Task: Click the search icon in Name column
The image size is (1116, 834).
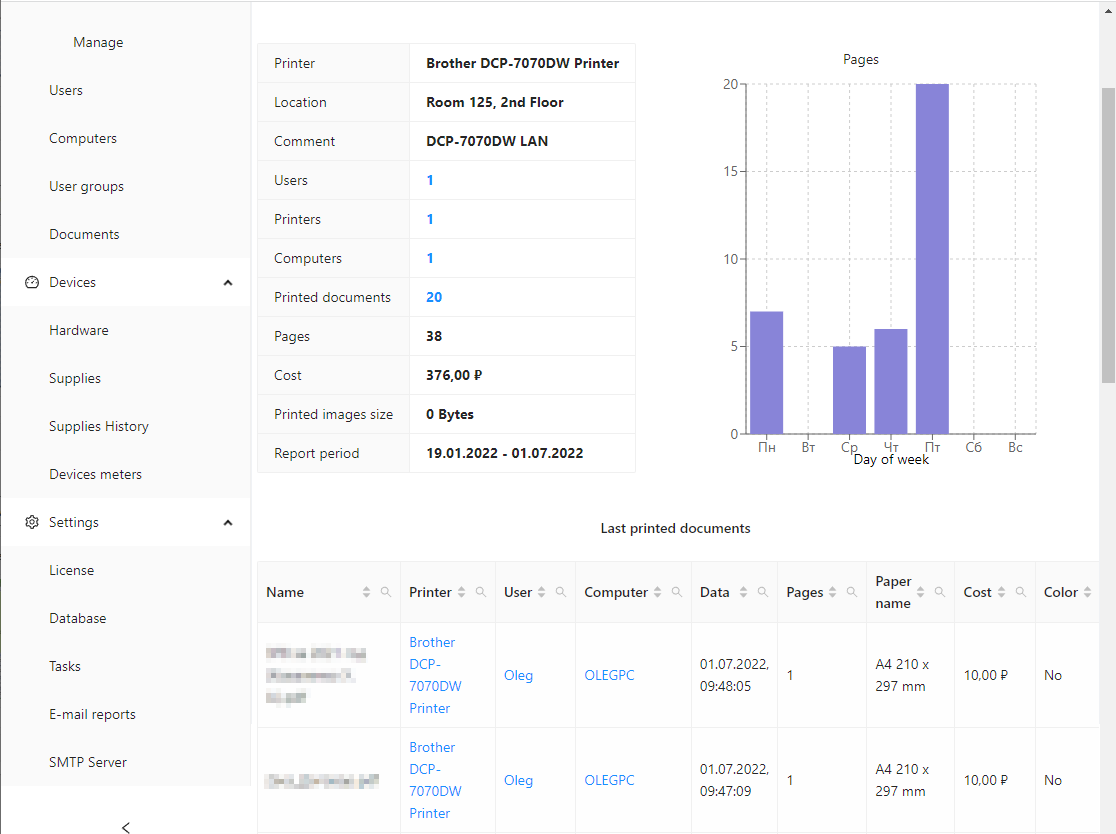Action: pos(386,592)
